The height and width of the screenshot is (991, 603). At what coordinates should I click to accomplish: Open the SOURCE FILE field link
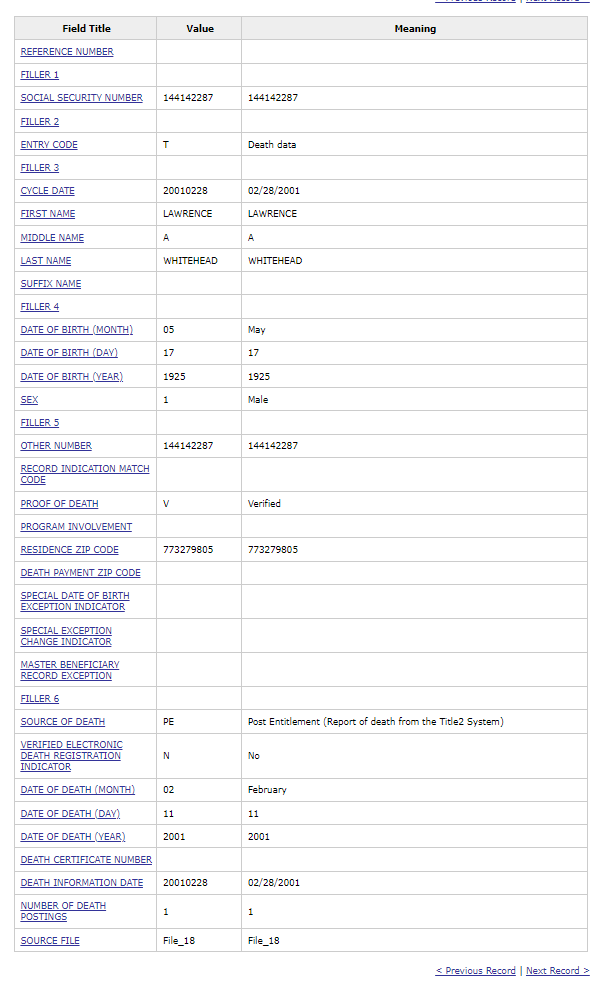[x=50, y=941]
